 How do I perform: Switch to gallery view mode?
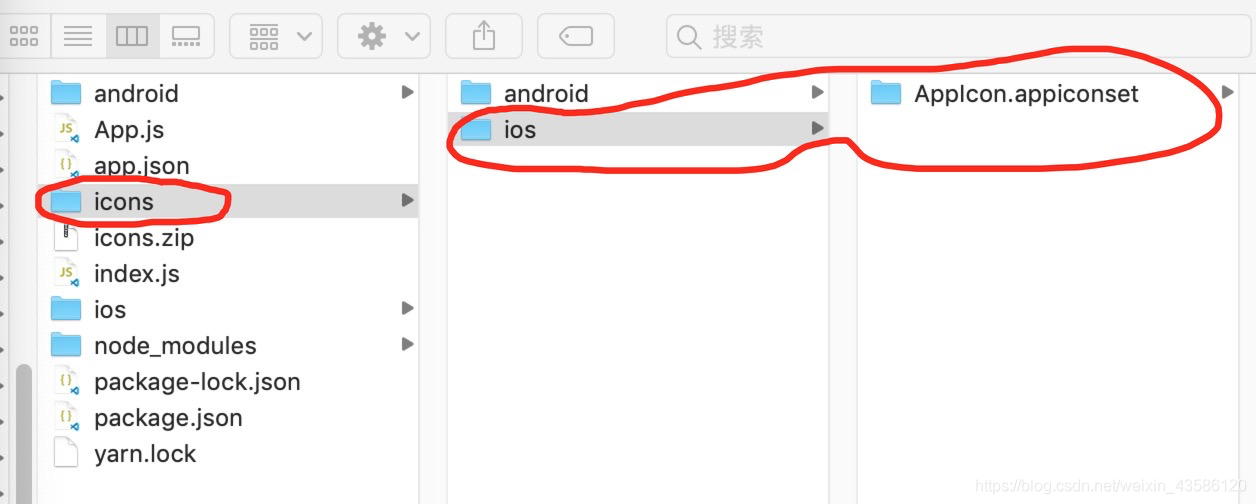(186, 37)
